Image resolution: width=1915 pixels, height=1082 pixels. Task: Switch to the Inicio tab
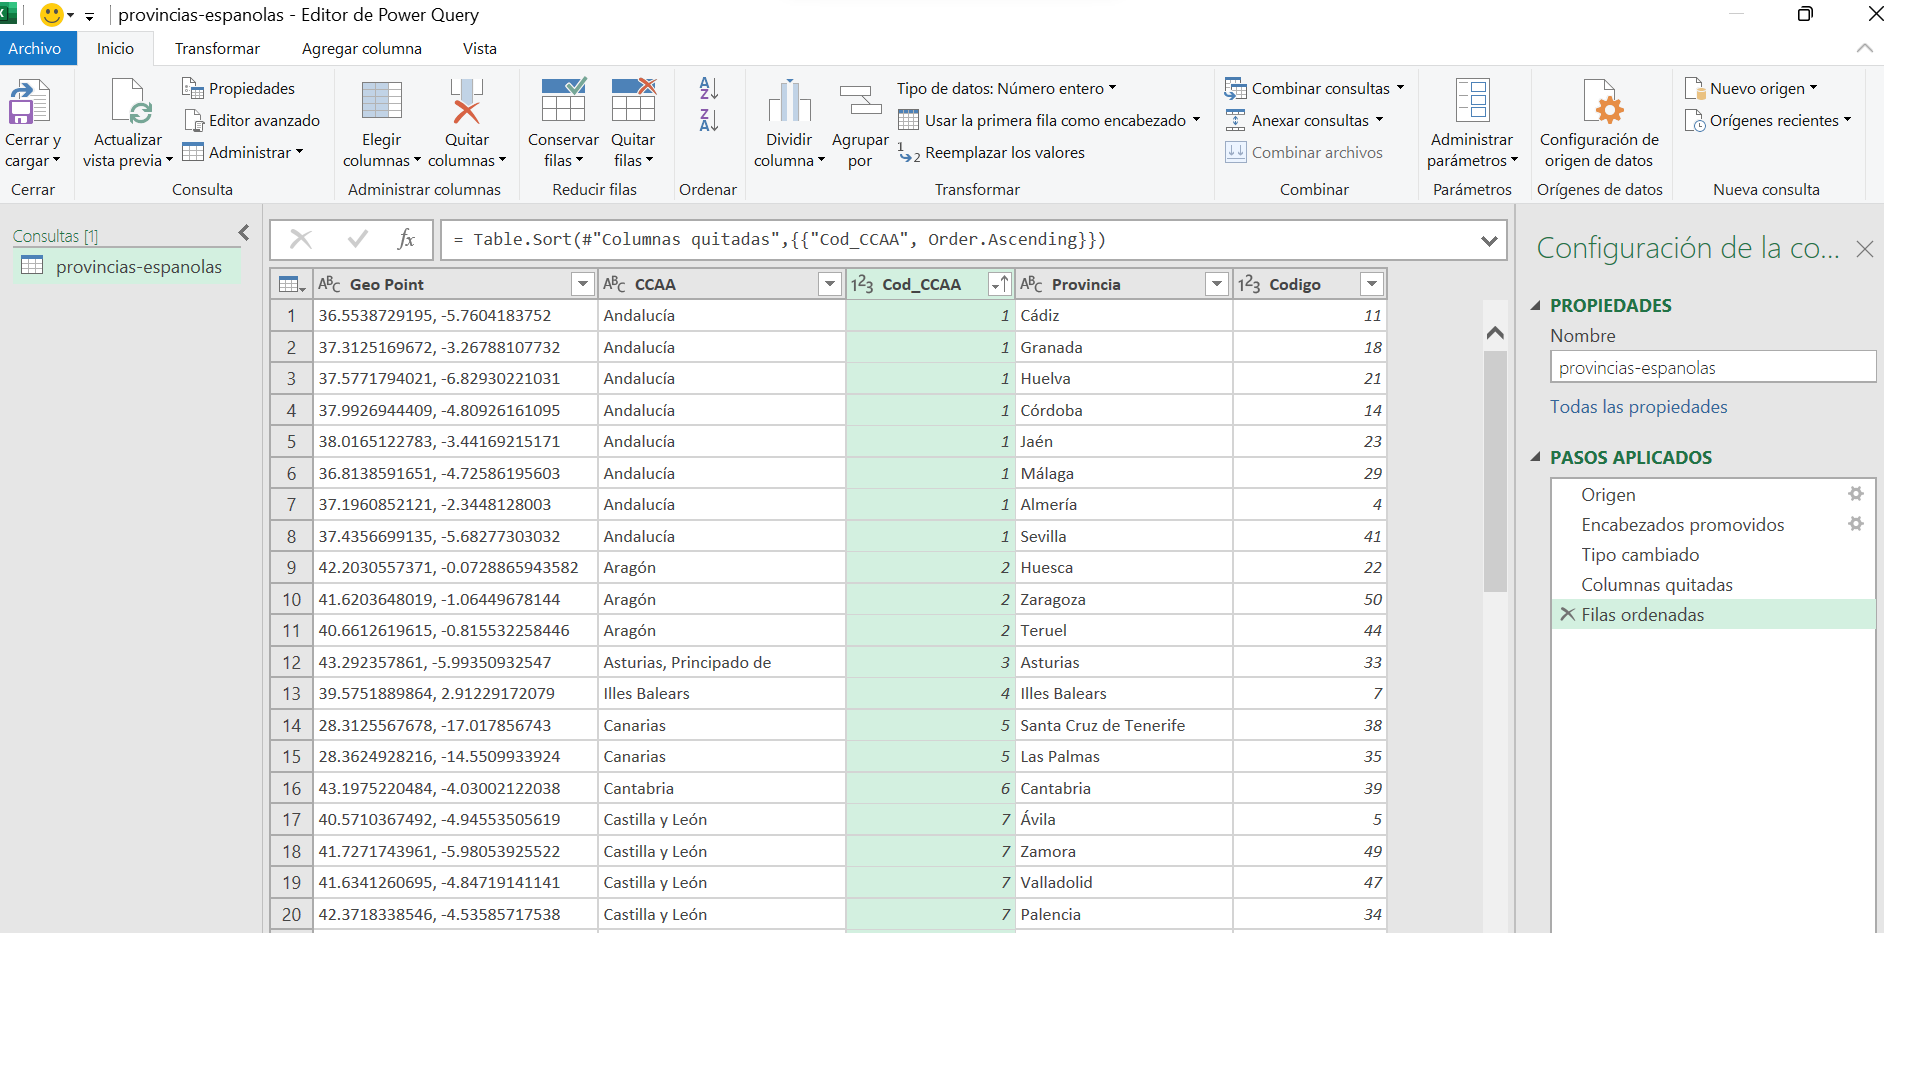(115, 48)
